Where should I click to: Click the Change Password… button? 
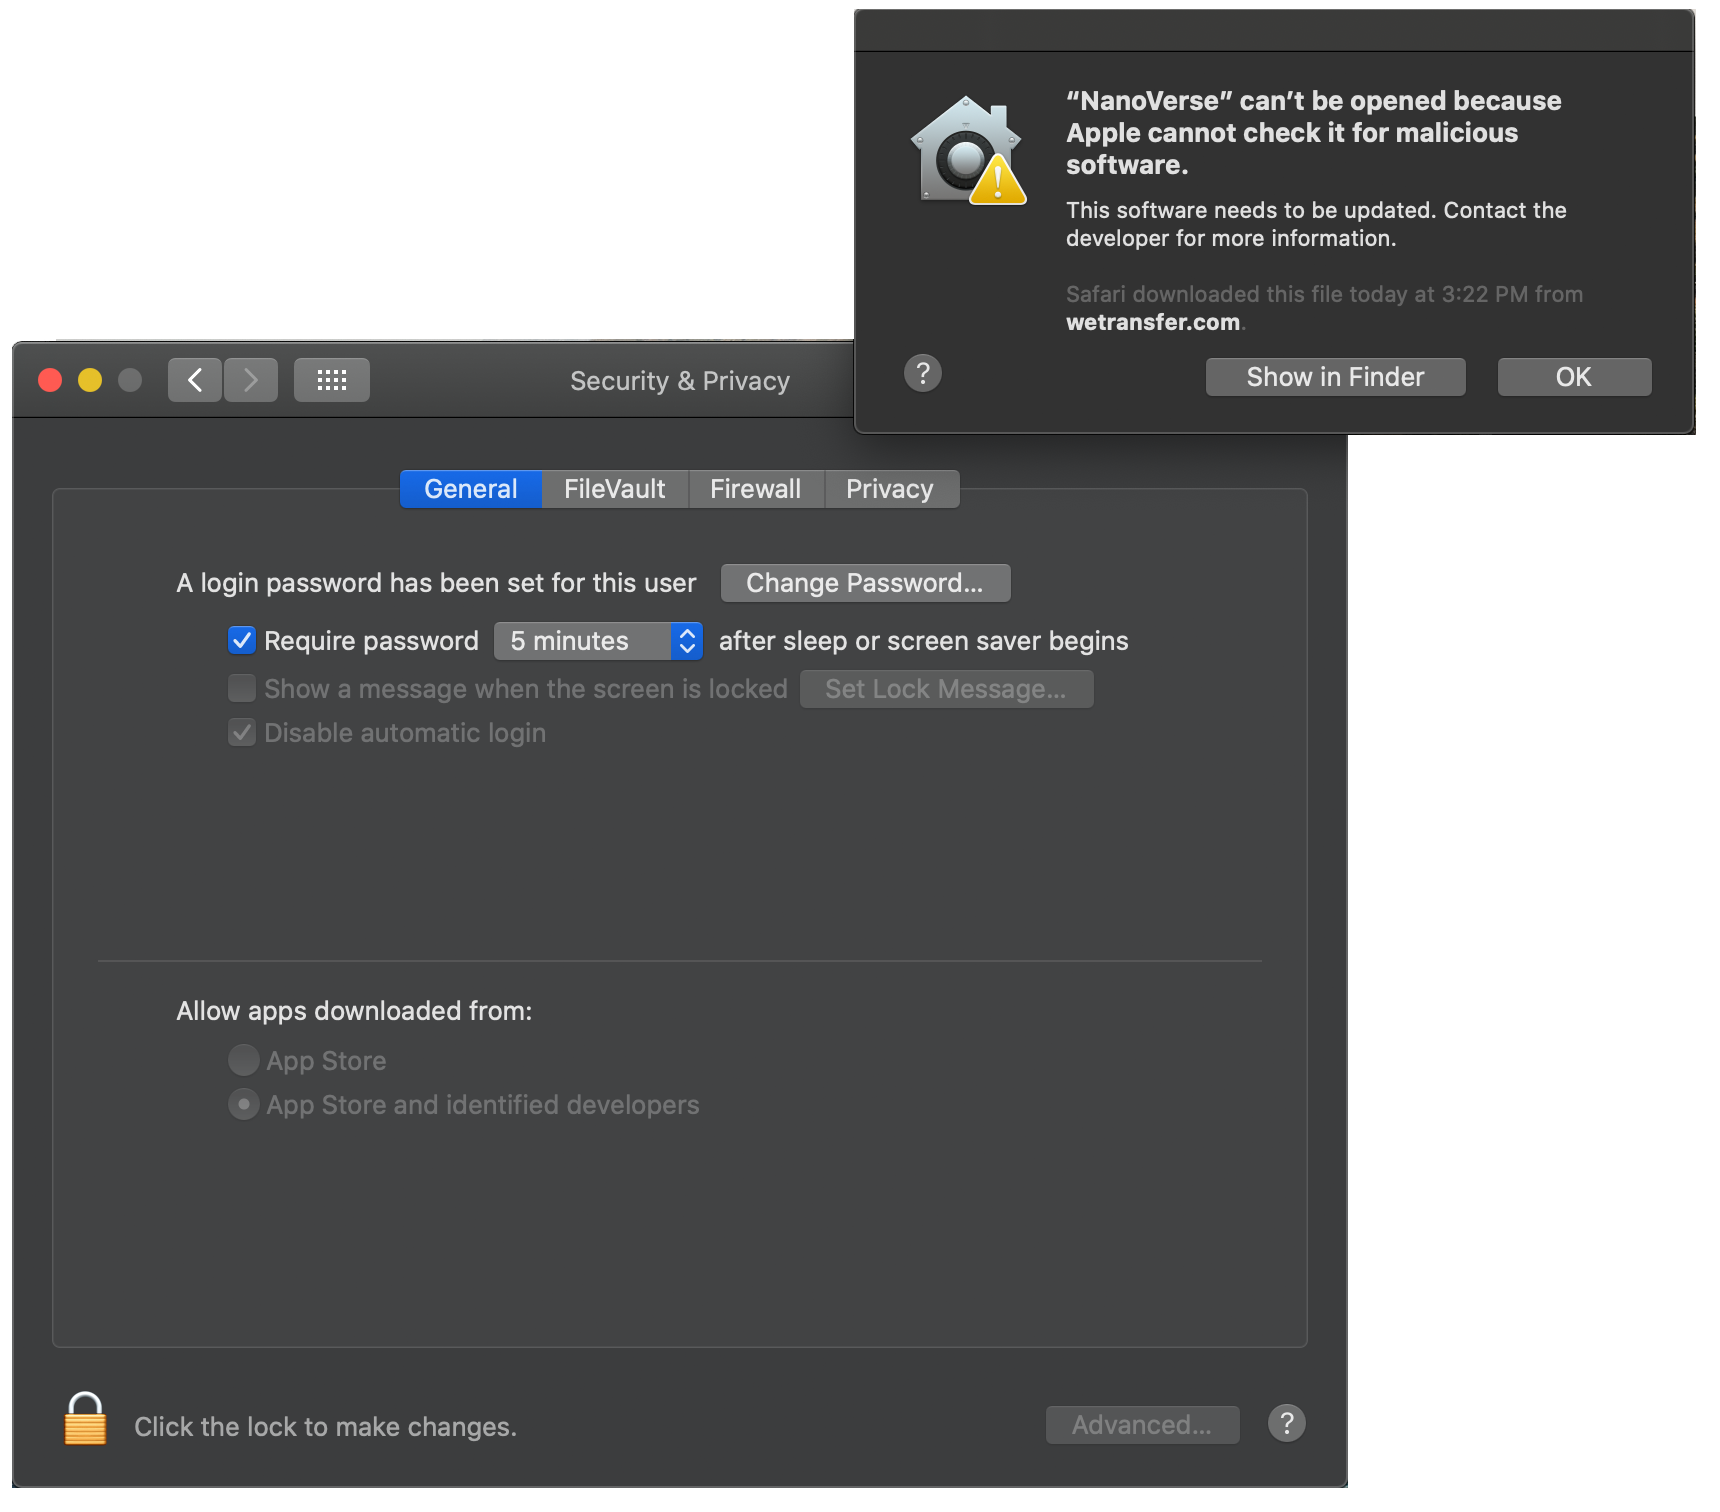click(x=865, y=583)
